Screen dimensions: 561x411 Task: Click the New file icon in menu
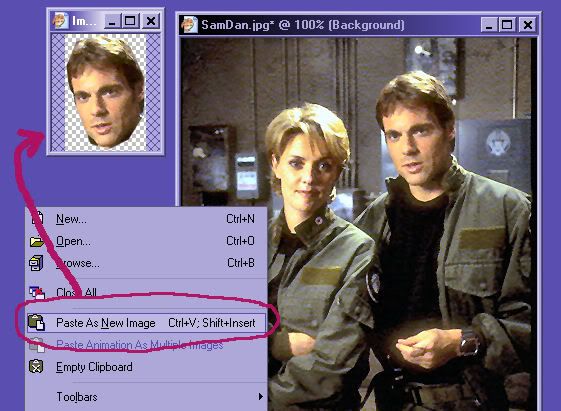point(37,218)
